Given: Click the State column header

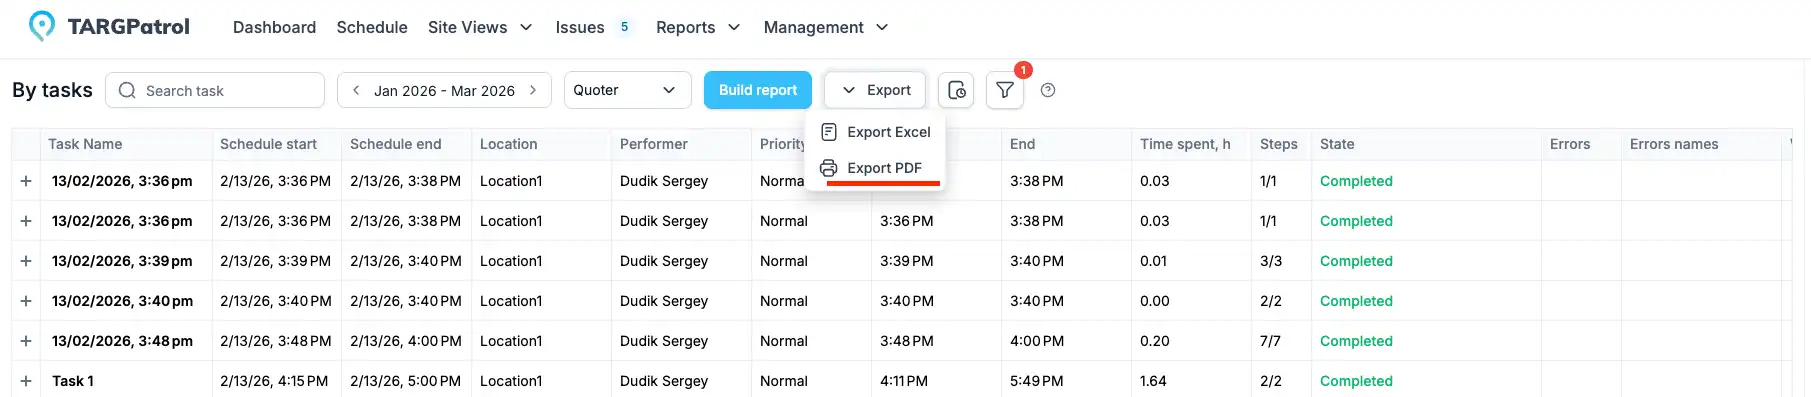Looking at the screenshot, I should [x=1337, y=144].
